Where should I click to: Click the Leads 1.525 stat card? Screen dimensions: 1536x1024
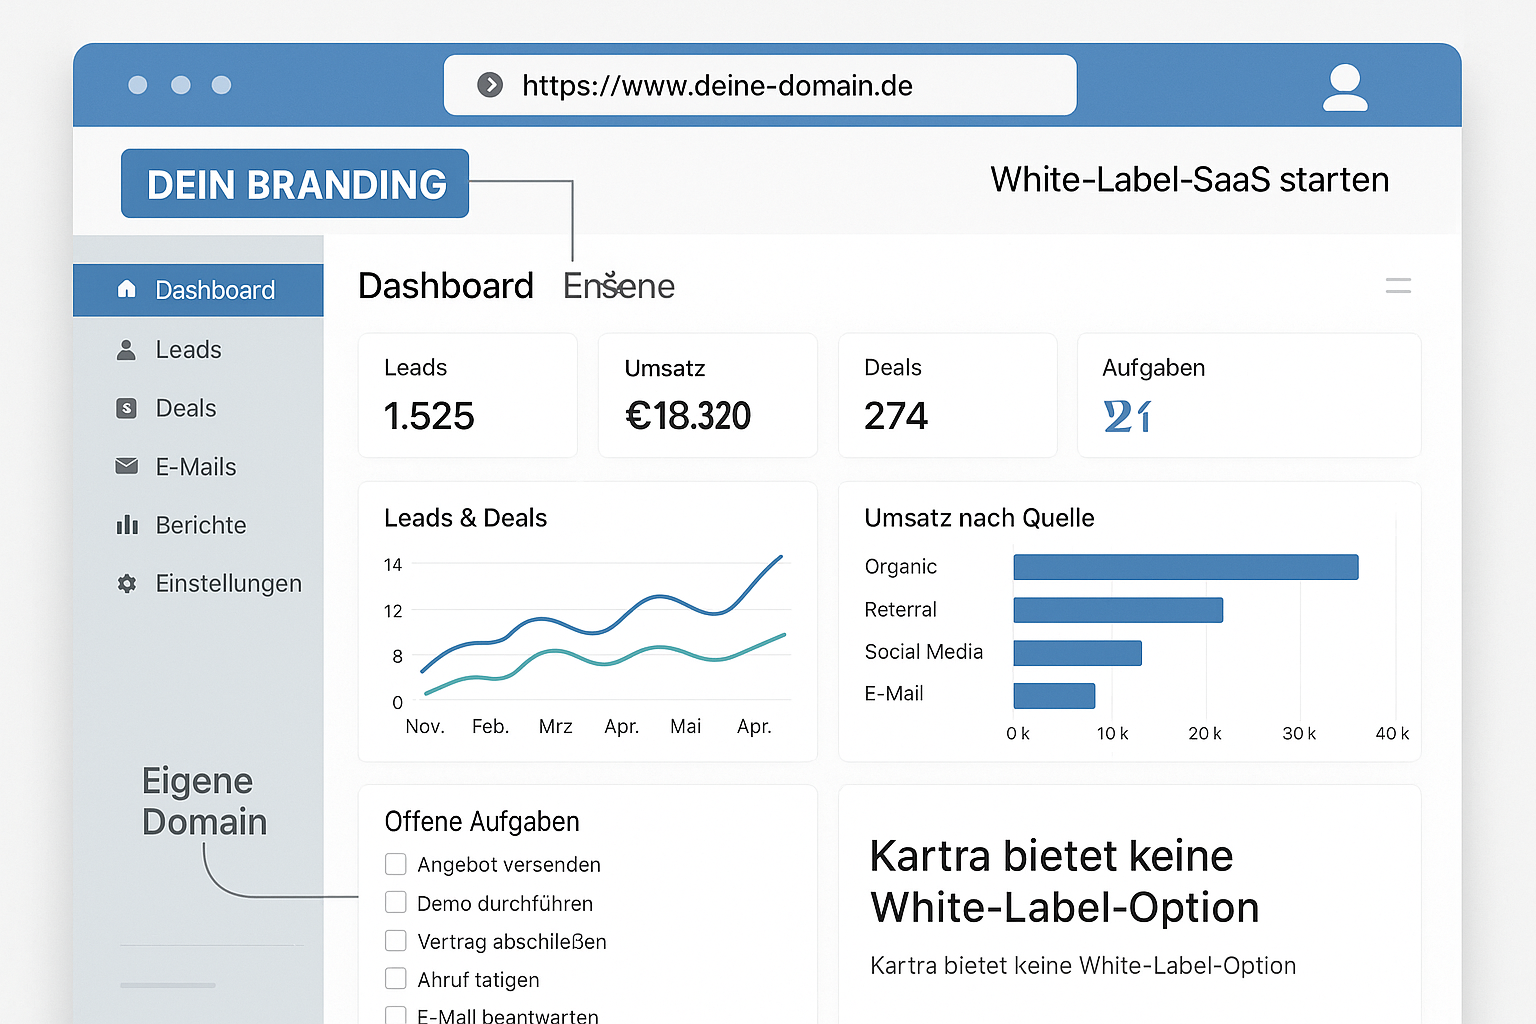click(468, 396)
